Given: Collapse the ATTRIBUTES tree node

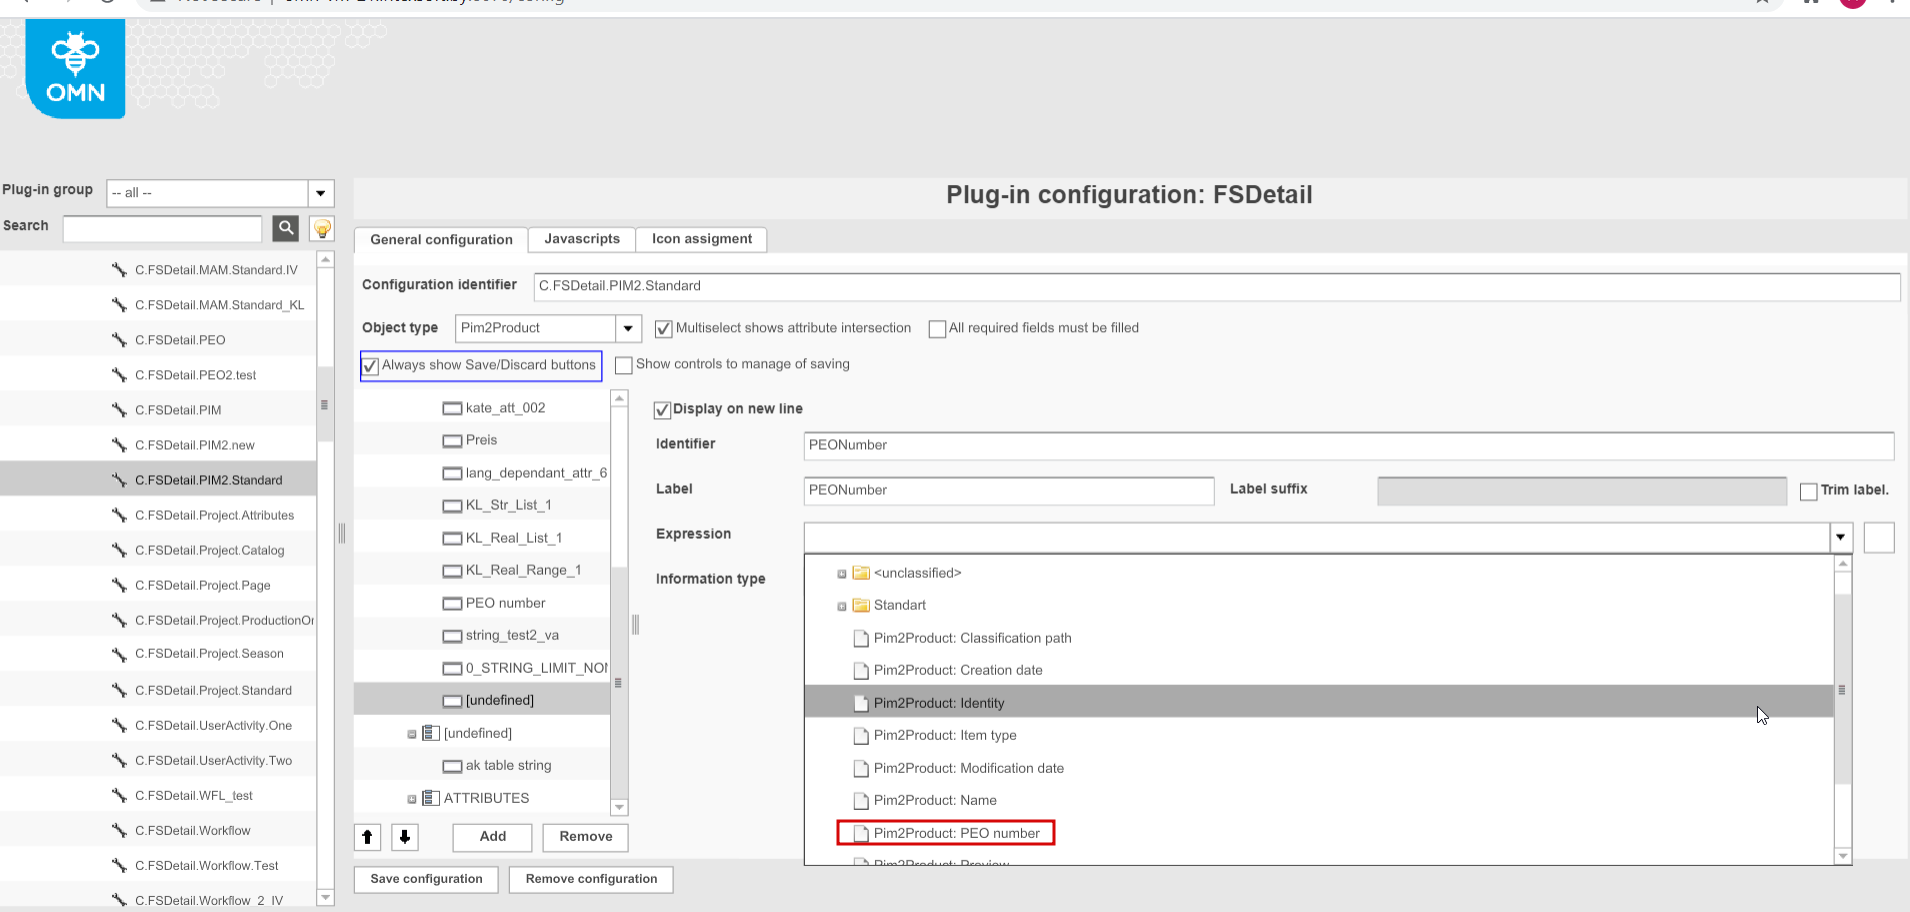Looking at the screenshot, I should [x=410, y=798].
